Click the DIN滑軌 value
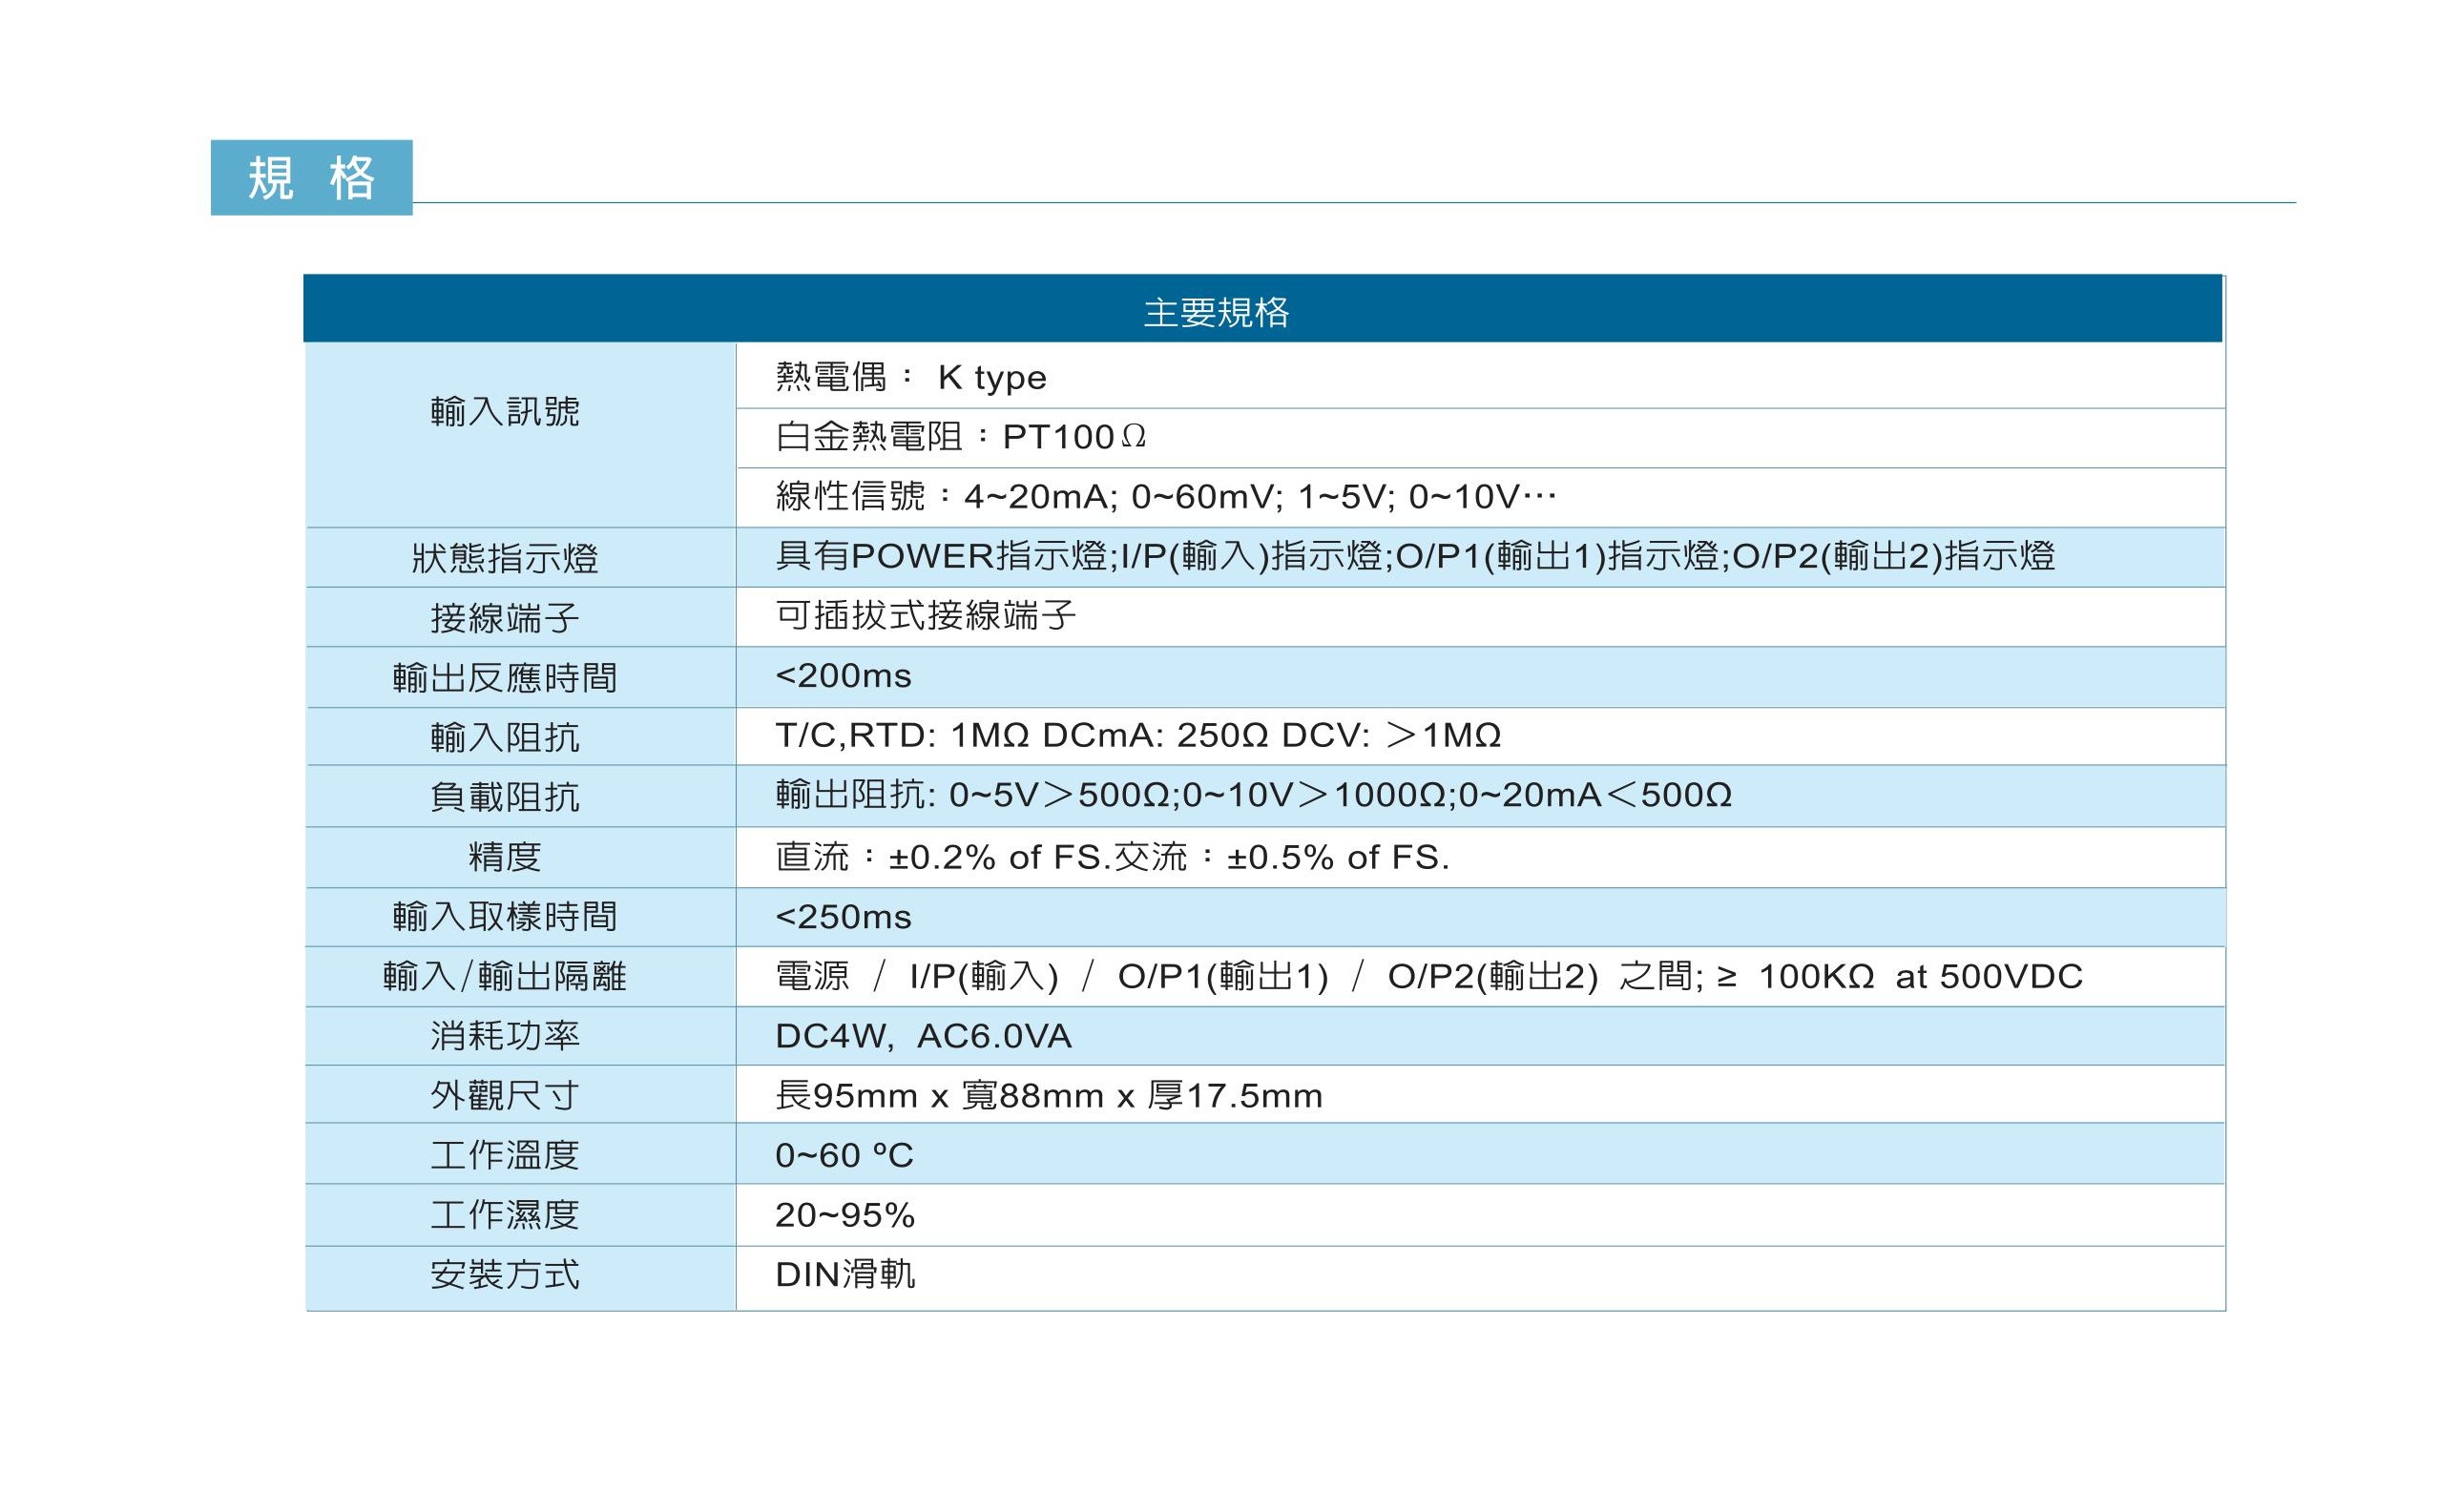The width and height of the screenshot is (2459, 1512). pos(845,1274)
